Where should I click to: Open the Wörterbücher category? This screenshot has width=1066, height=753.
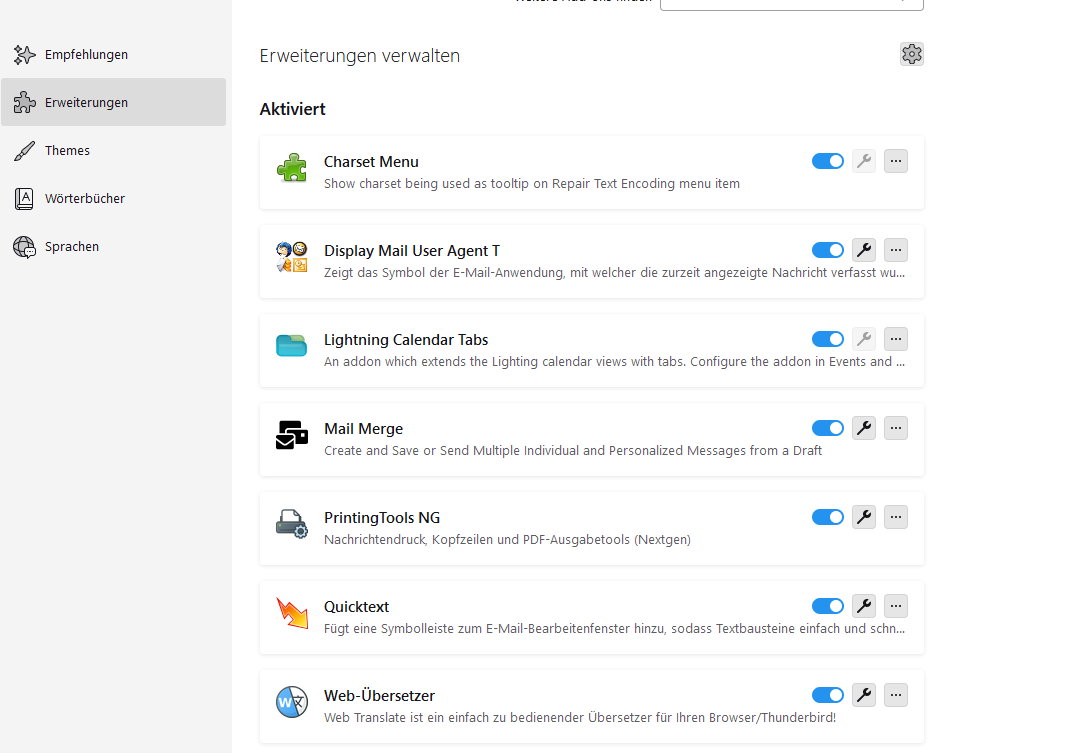coord(85,198)
